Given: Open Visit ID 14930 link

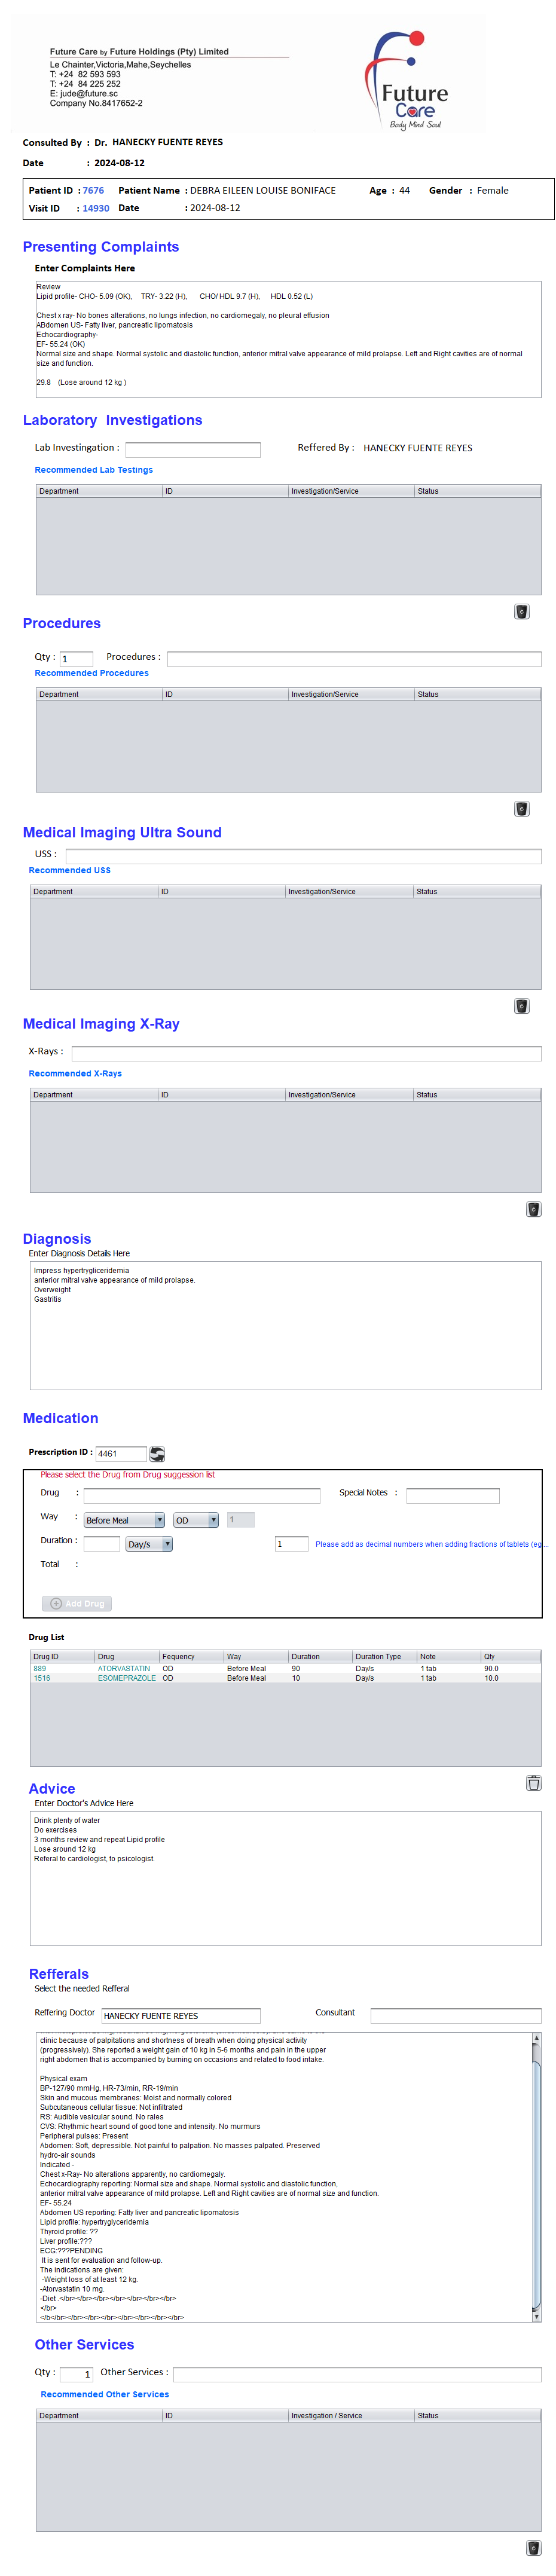Looking at the screenshot, I should click(x=96, y=208).
